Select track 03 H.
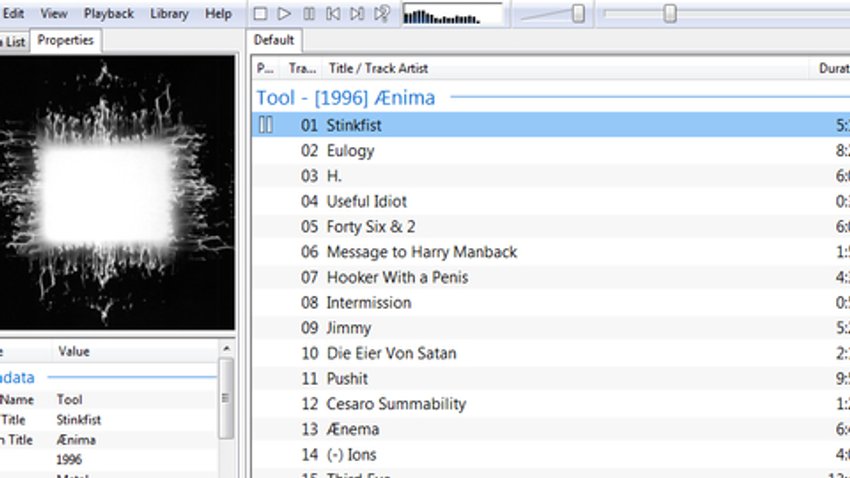Screen dimensions: 850x478 (551, 176)
